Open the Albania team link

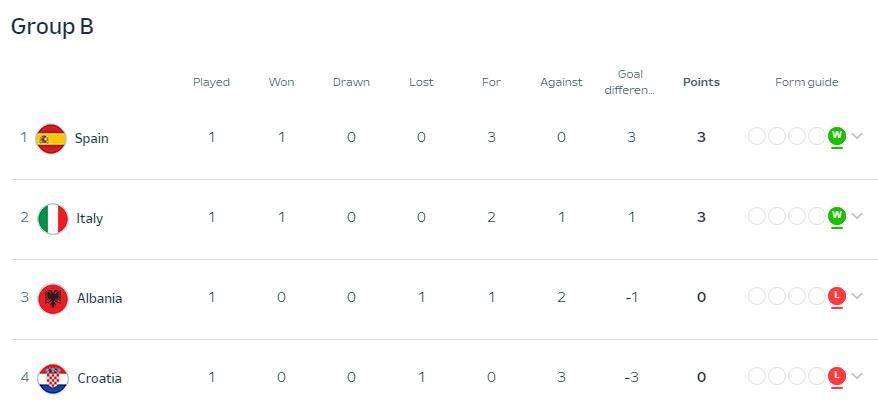coord(99,298)
